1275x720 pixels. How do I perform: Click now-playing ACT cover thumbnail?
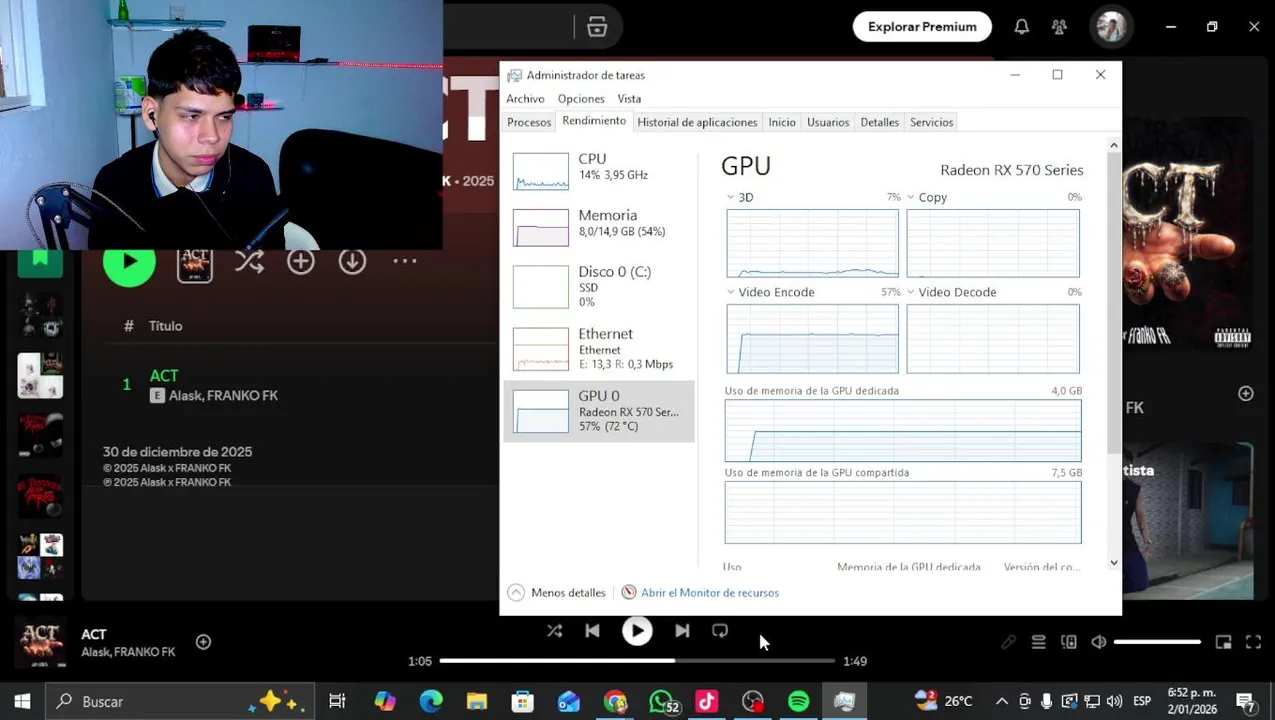click(x=41, y=643)
